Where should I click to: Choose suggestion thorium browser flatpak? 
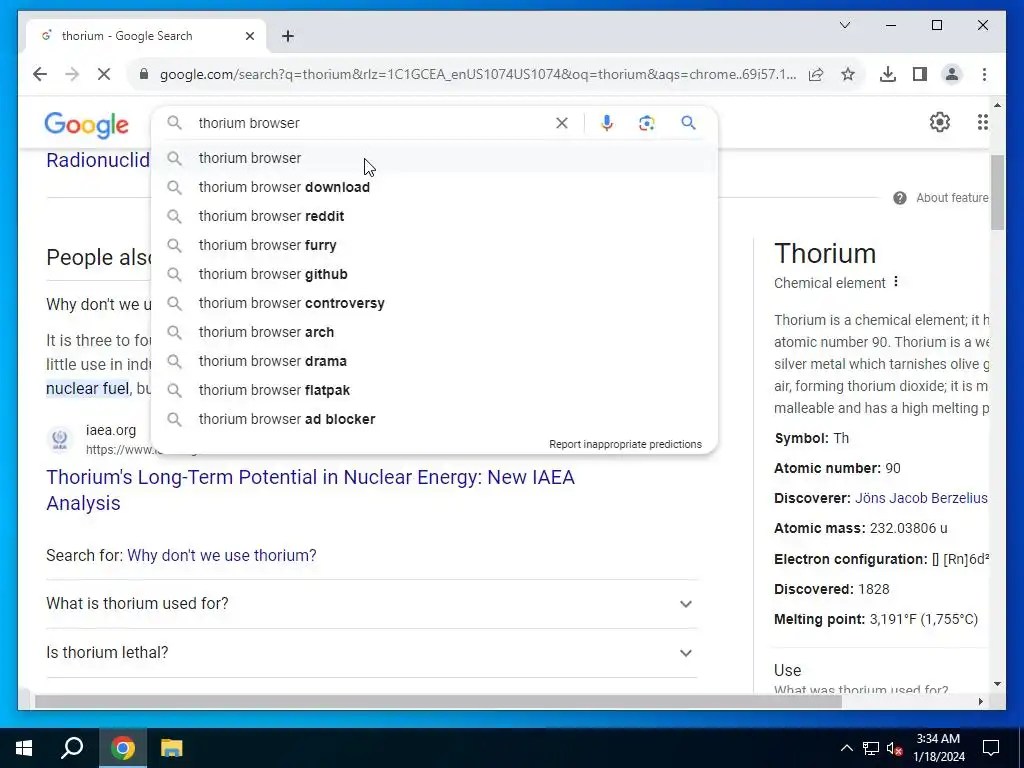point(434,390)
